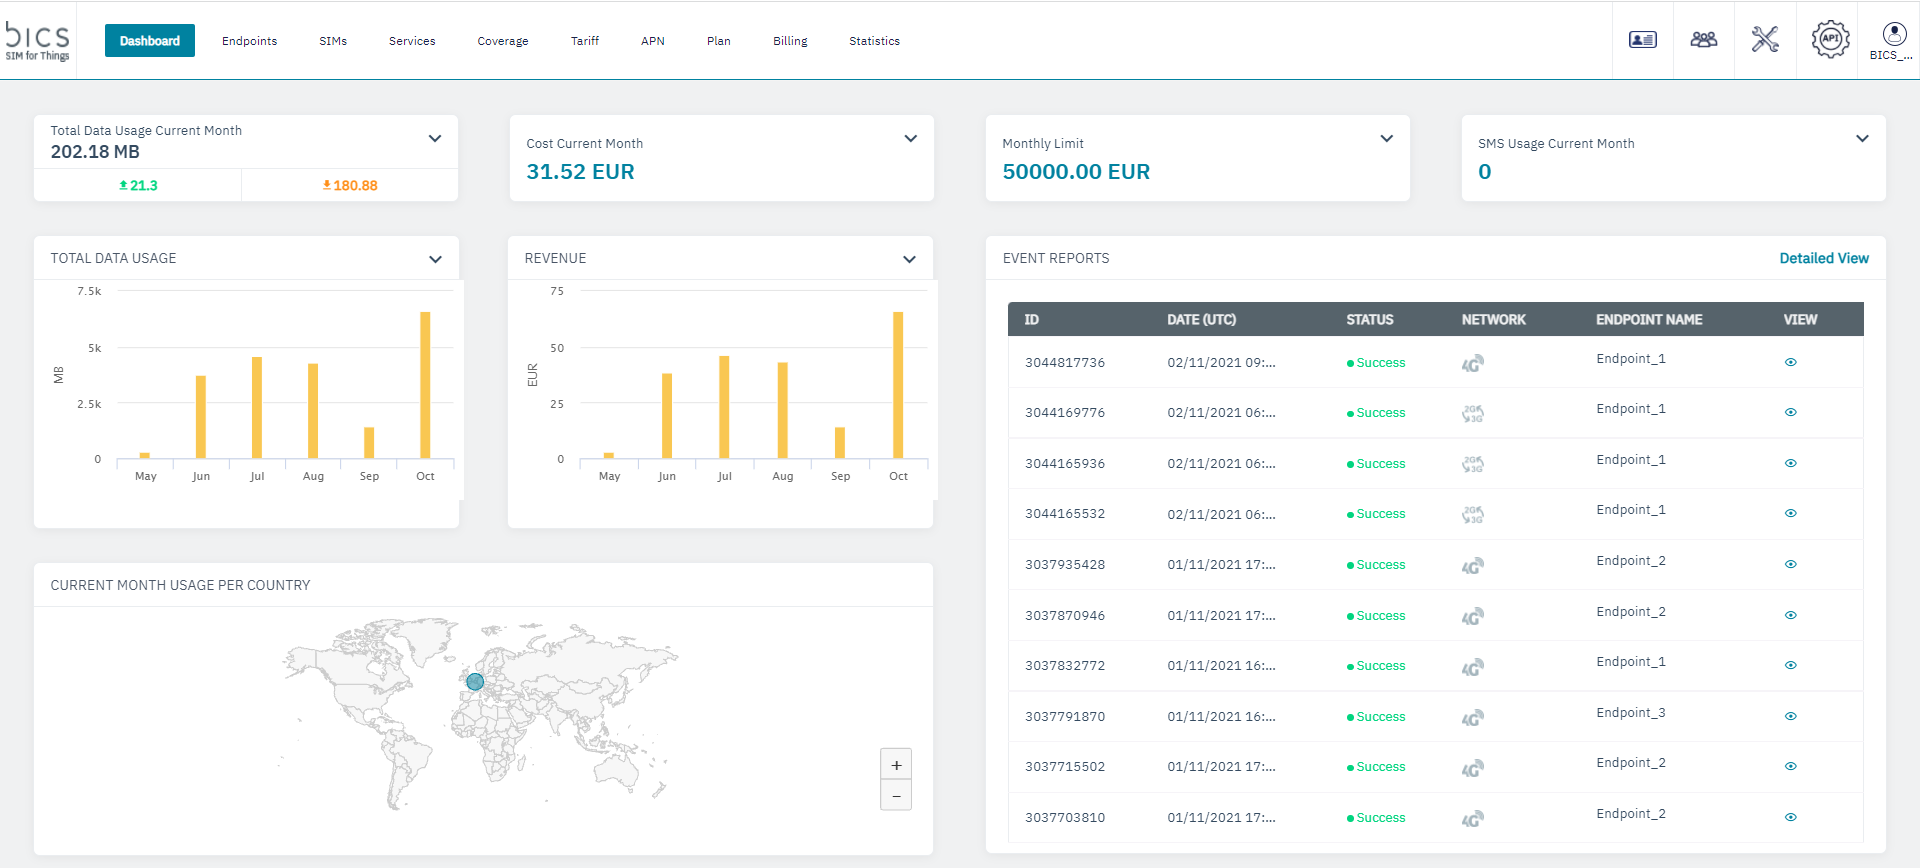Open the Billing menu item
Screen dimensions: 1920x868
click(789, 41)
